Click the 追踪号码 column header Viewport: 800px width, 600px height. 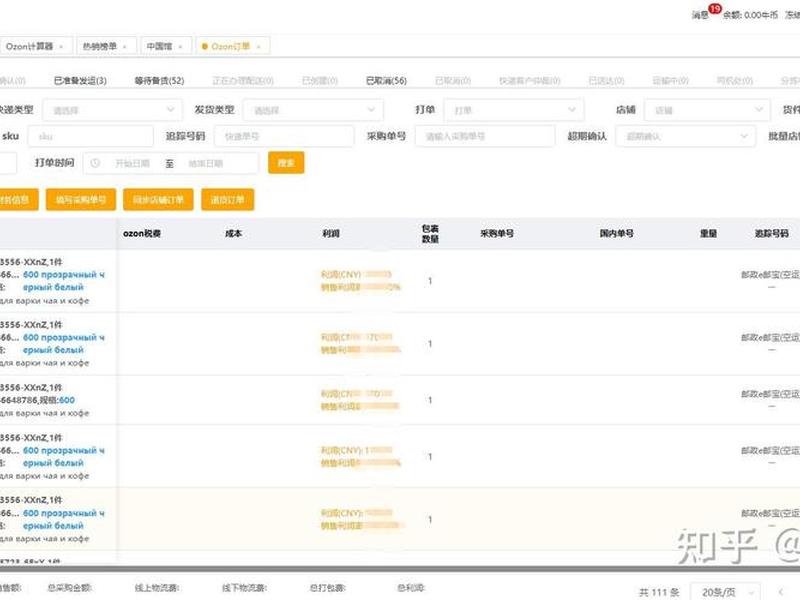(771, 234)
